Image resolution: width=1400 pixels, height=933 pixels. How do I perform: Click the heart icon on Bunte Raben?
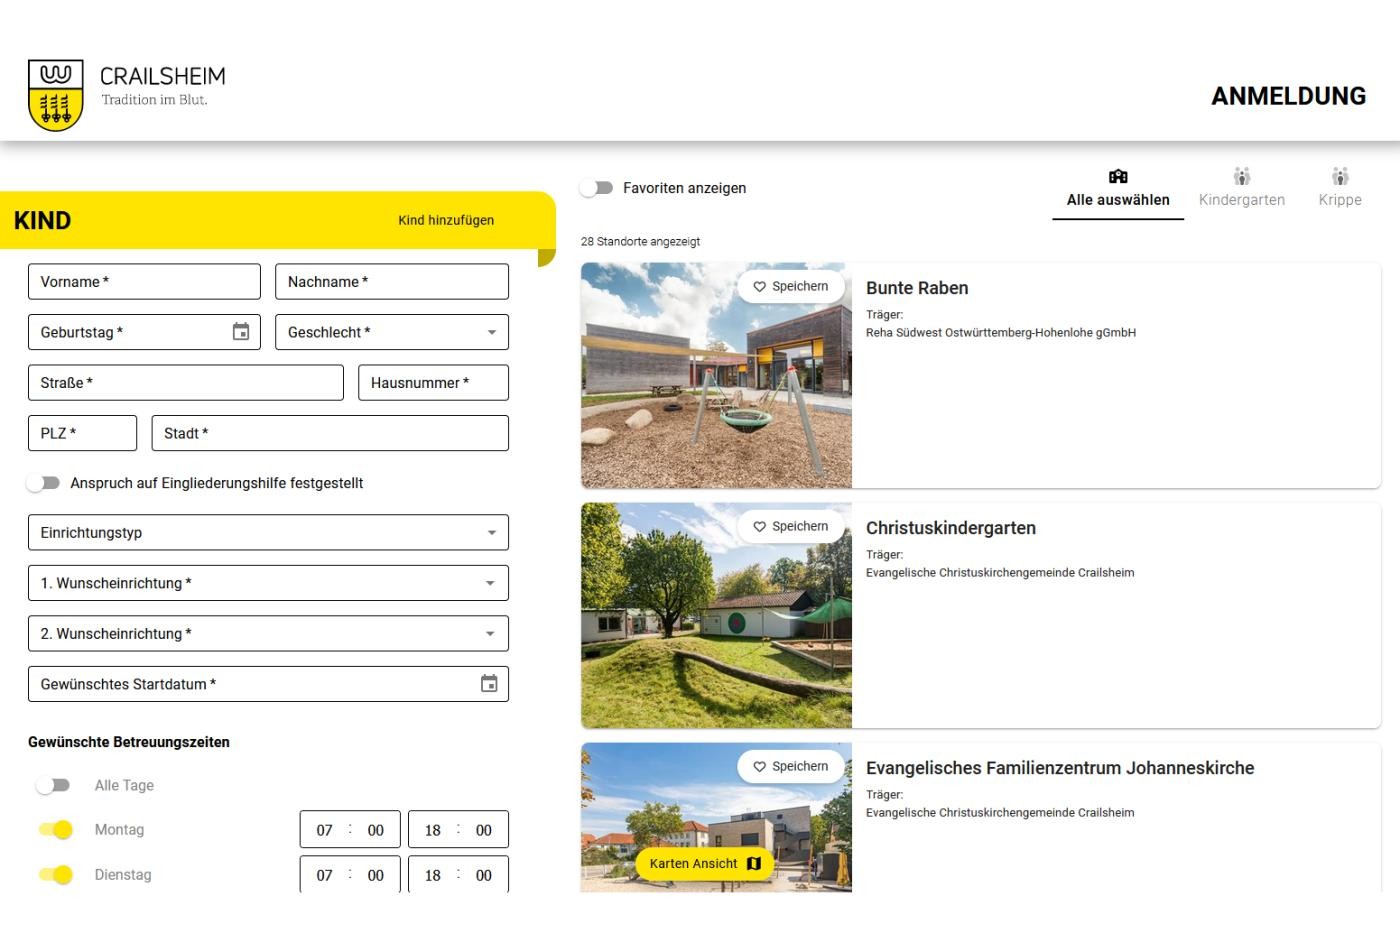(760, 287)
